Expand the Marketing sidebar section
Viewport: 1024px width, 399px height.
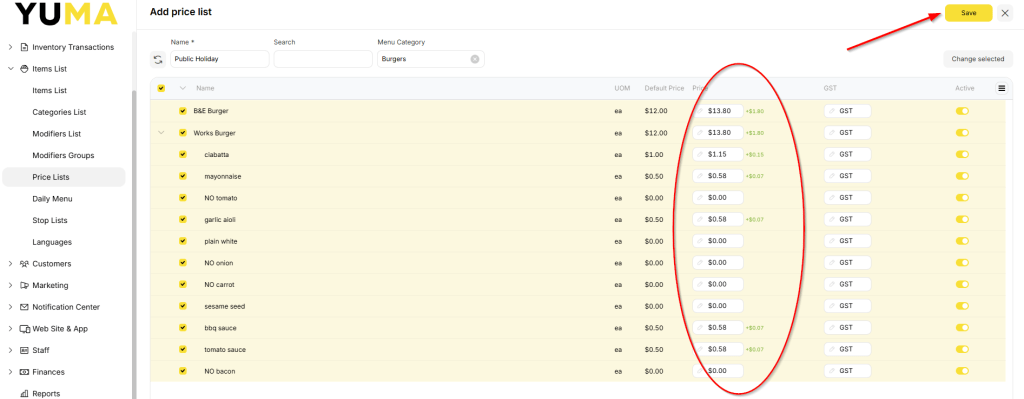coord(10,285)
